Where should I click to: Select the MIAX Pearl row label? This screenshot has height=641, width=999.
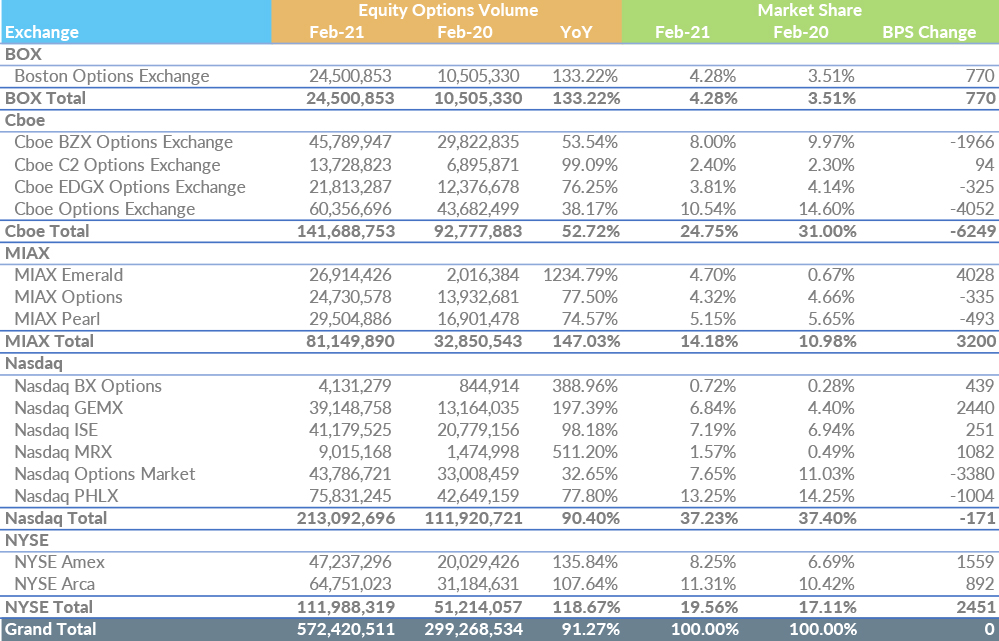pos(57,319)
